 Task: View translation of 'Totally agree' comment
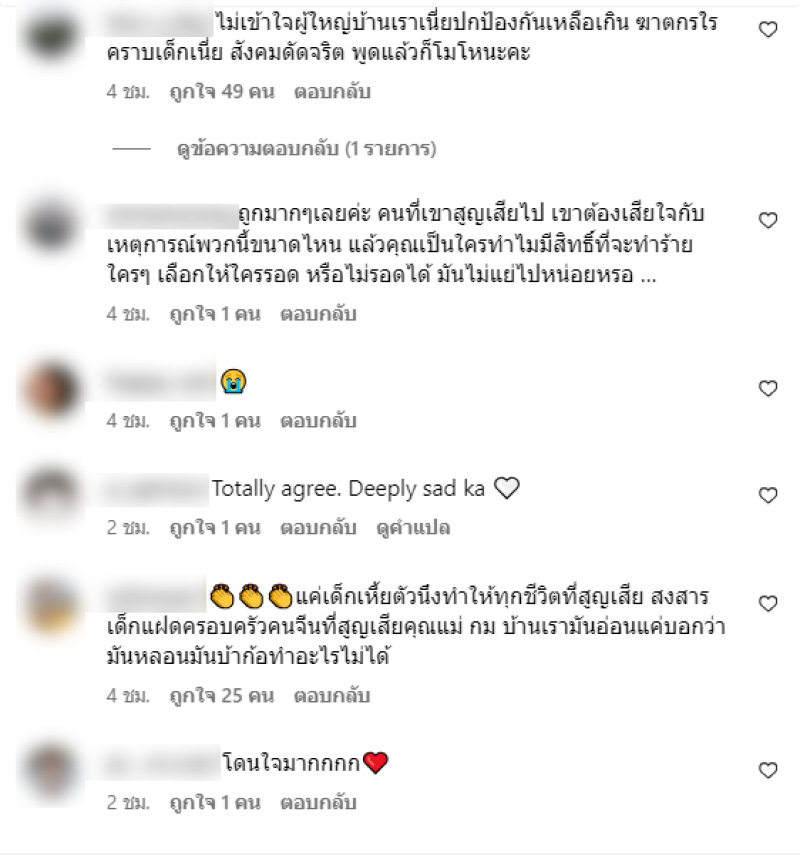tap(413, 528)
